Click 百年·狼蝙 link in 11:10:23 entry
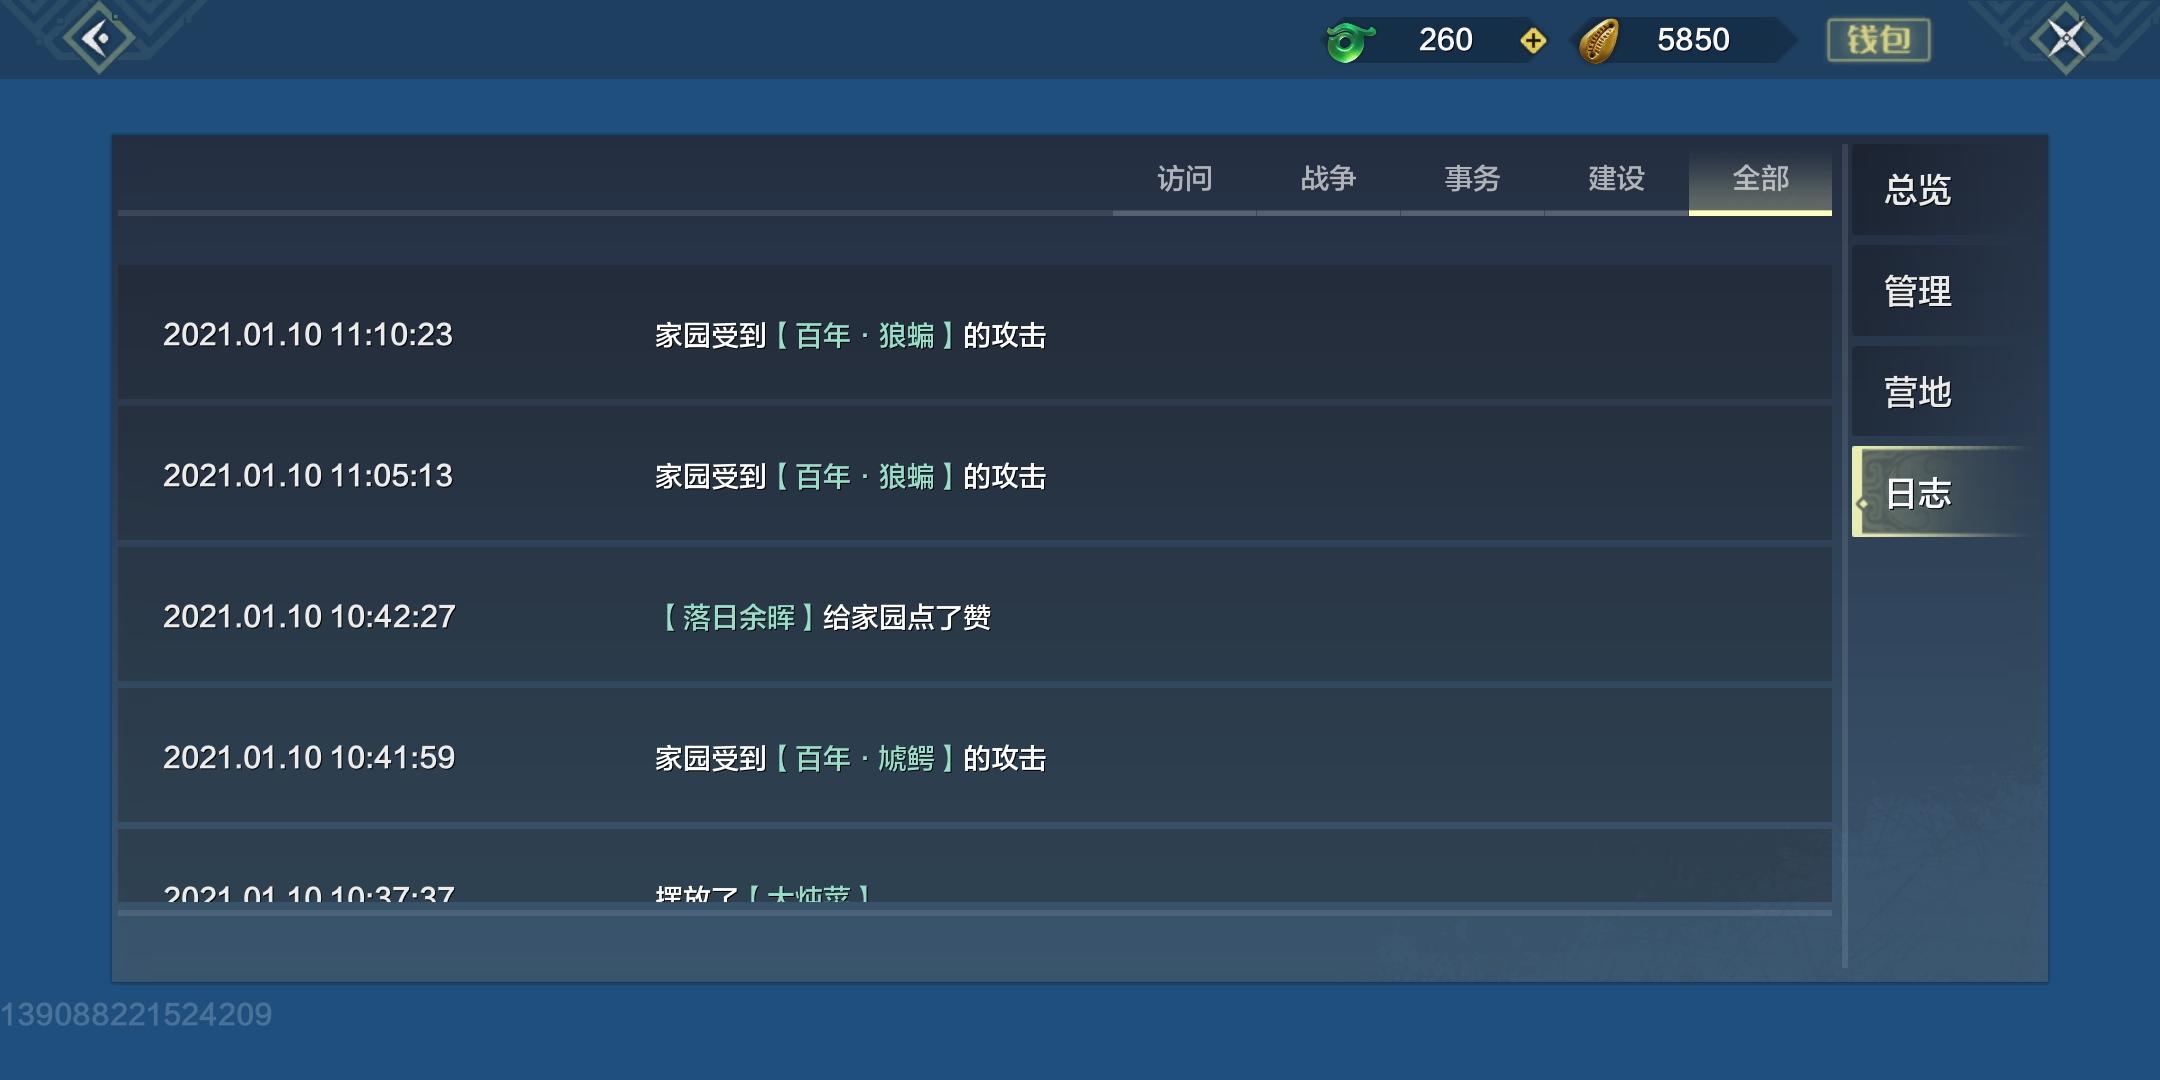This screenshot has height=1080, width=2160. coord(864,335)
